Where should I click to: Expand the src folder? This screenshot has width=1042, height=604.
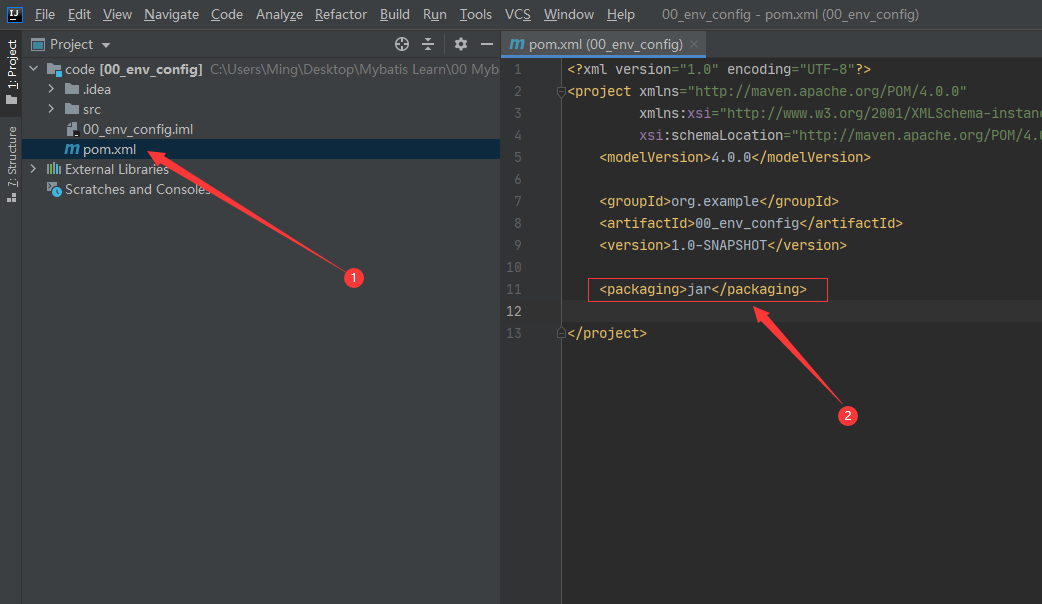click(51, 108)
